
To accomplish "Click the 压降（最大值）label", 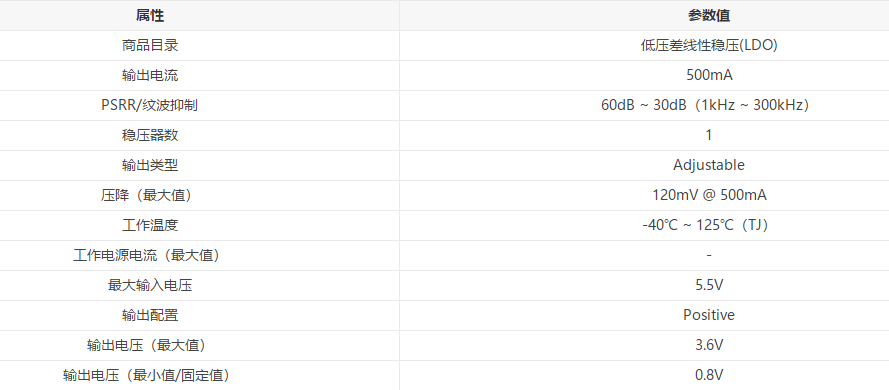I will (150, 196).
